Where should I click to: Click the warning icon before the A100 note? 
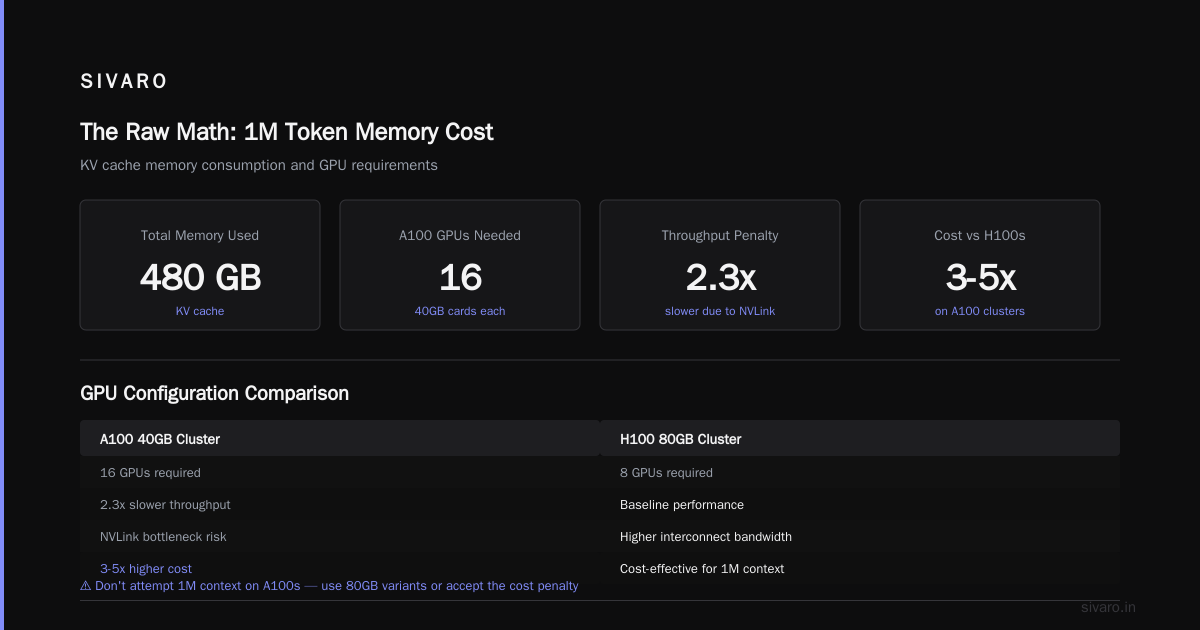(x=86, y=586)
